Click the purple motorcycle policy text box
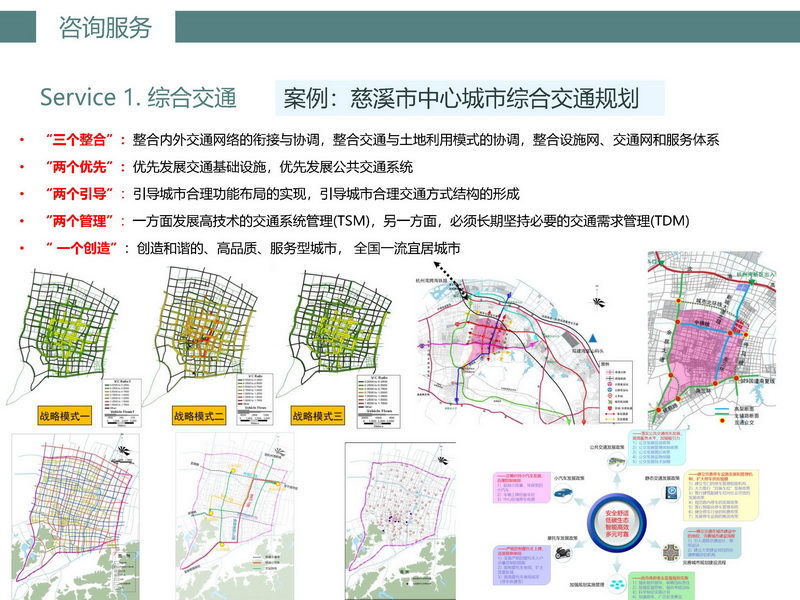Image resolution: width=800 pixels, height=600 pixels. [522, 564]
